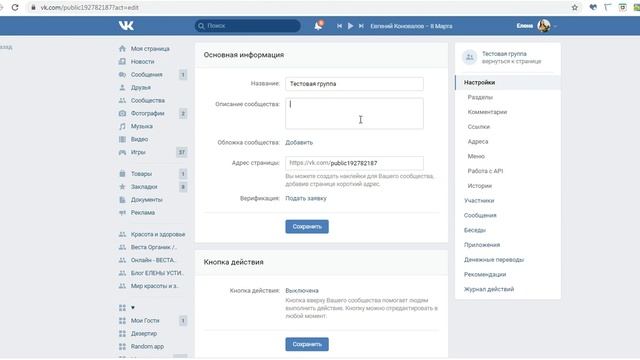Select Истории in right menu
The width and height of the screenshot is (640, 360).
click(480, 186)
